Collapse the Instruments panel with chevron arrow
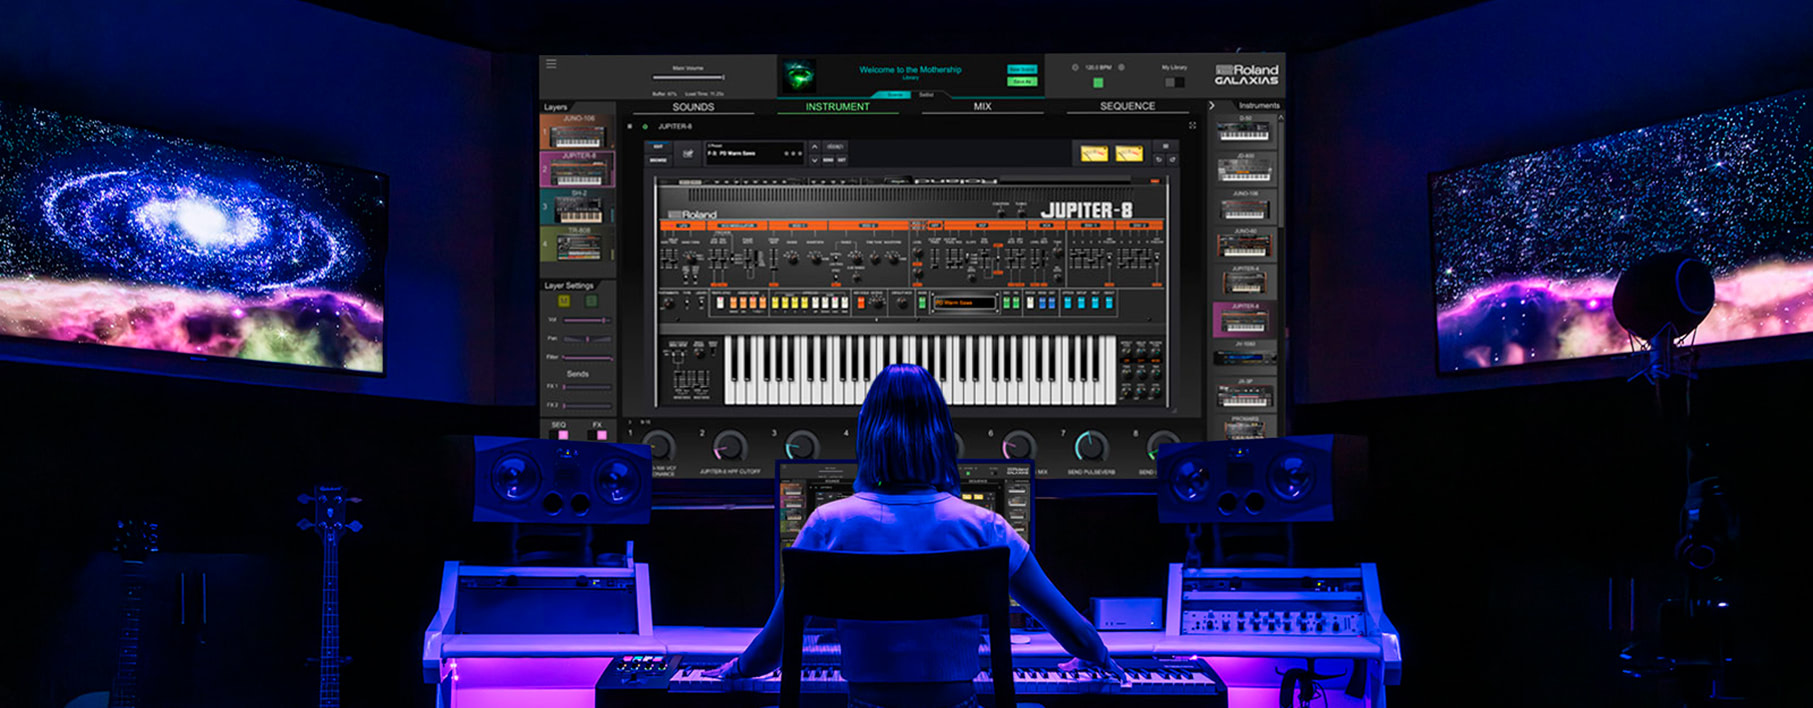 (1212, 105)
